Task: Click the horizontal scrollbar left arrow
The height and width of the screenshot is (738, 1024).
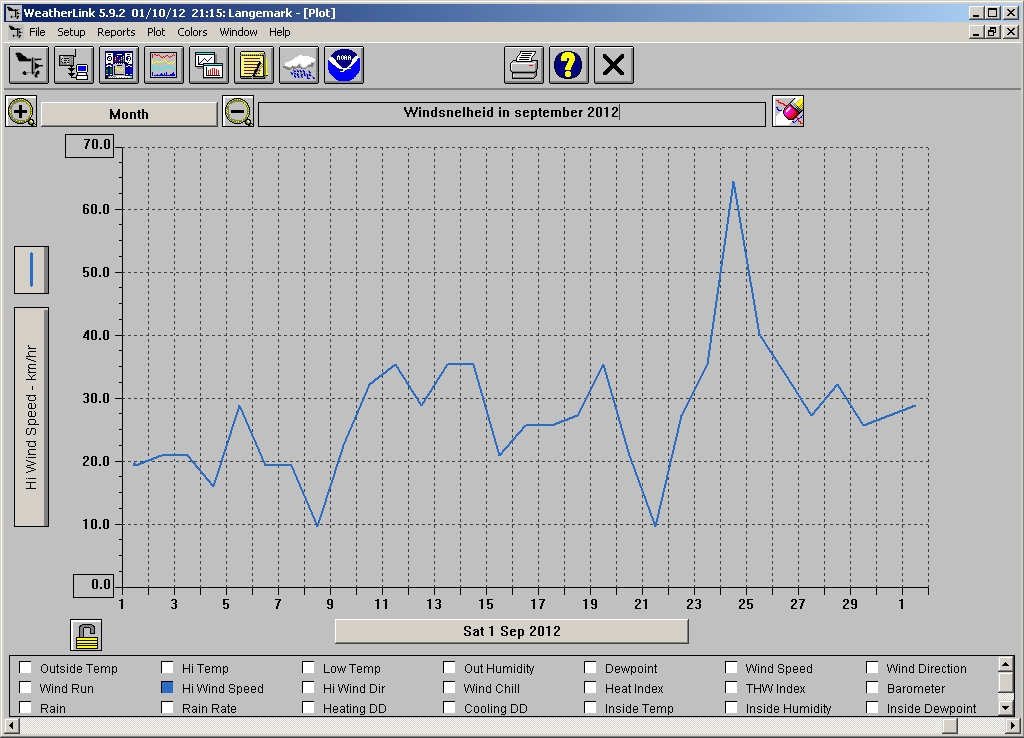Action: tap(10, 726)
